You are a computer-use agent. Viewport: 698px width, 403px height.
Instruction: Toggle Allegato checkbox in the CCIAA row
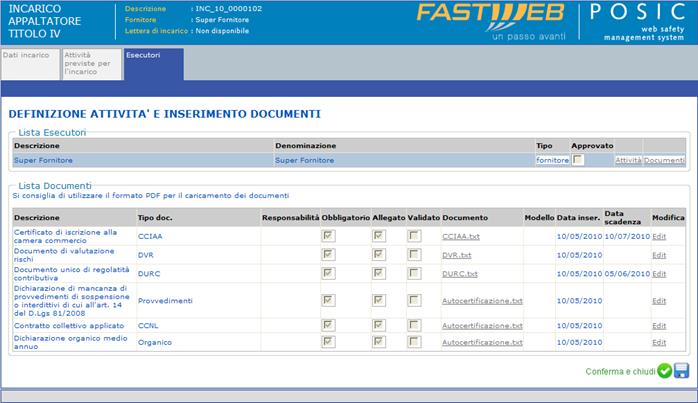click(x=379, y=236)
